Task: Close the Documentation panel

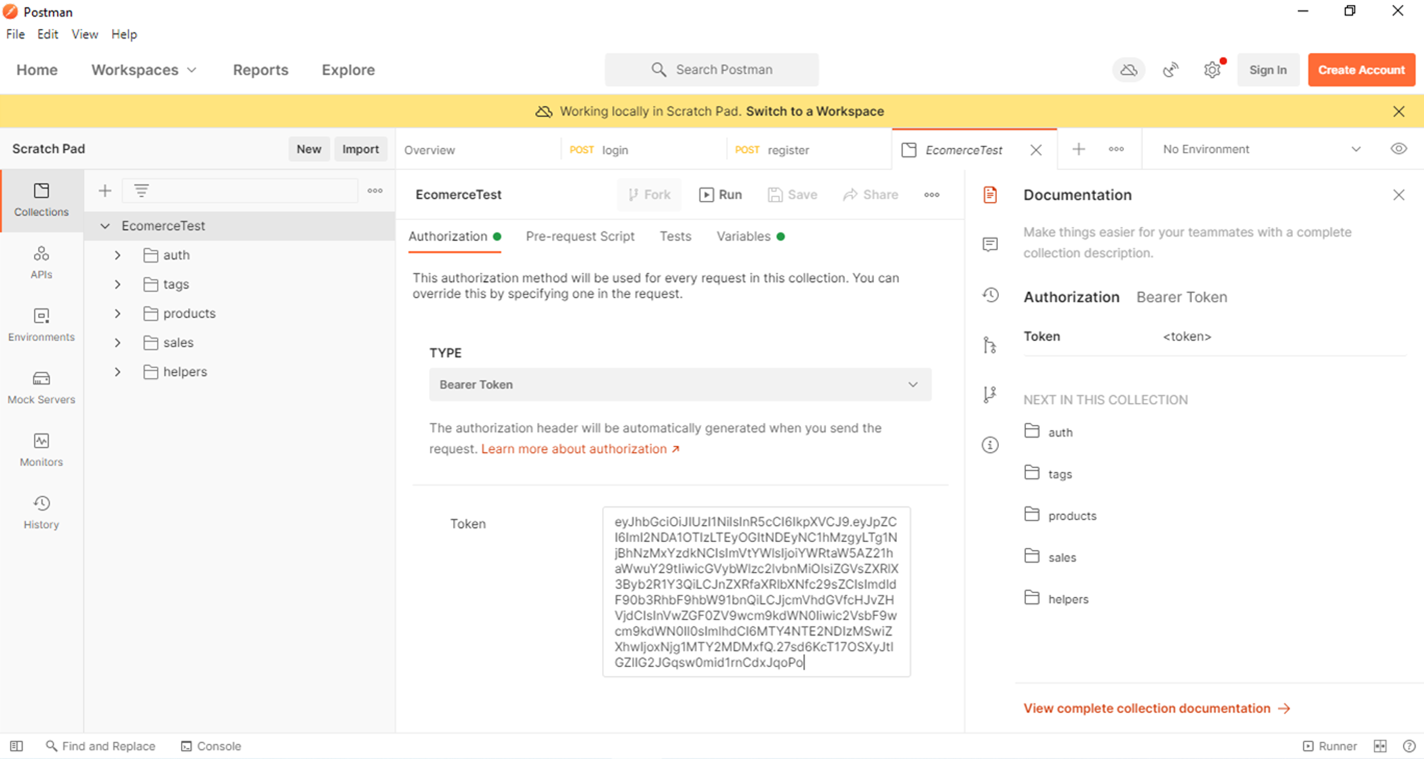Action: (x=1399, y=195)
